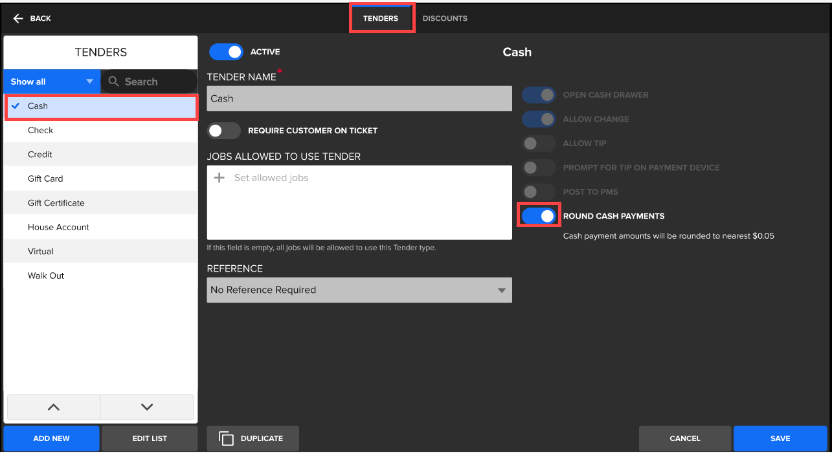The width and height of the screenshot is (832, 453).
Task: Click the Edit List button
Action: [x=149, y=438]
